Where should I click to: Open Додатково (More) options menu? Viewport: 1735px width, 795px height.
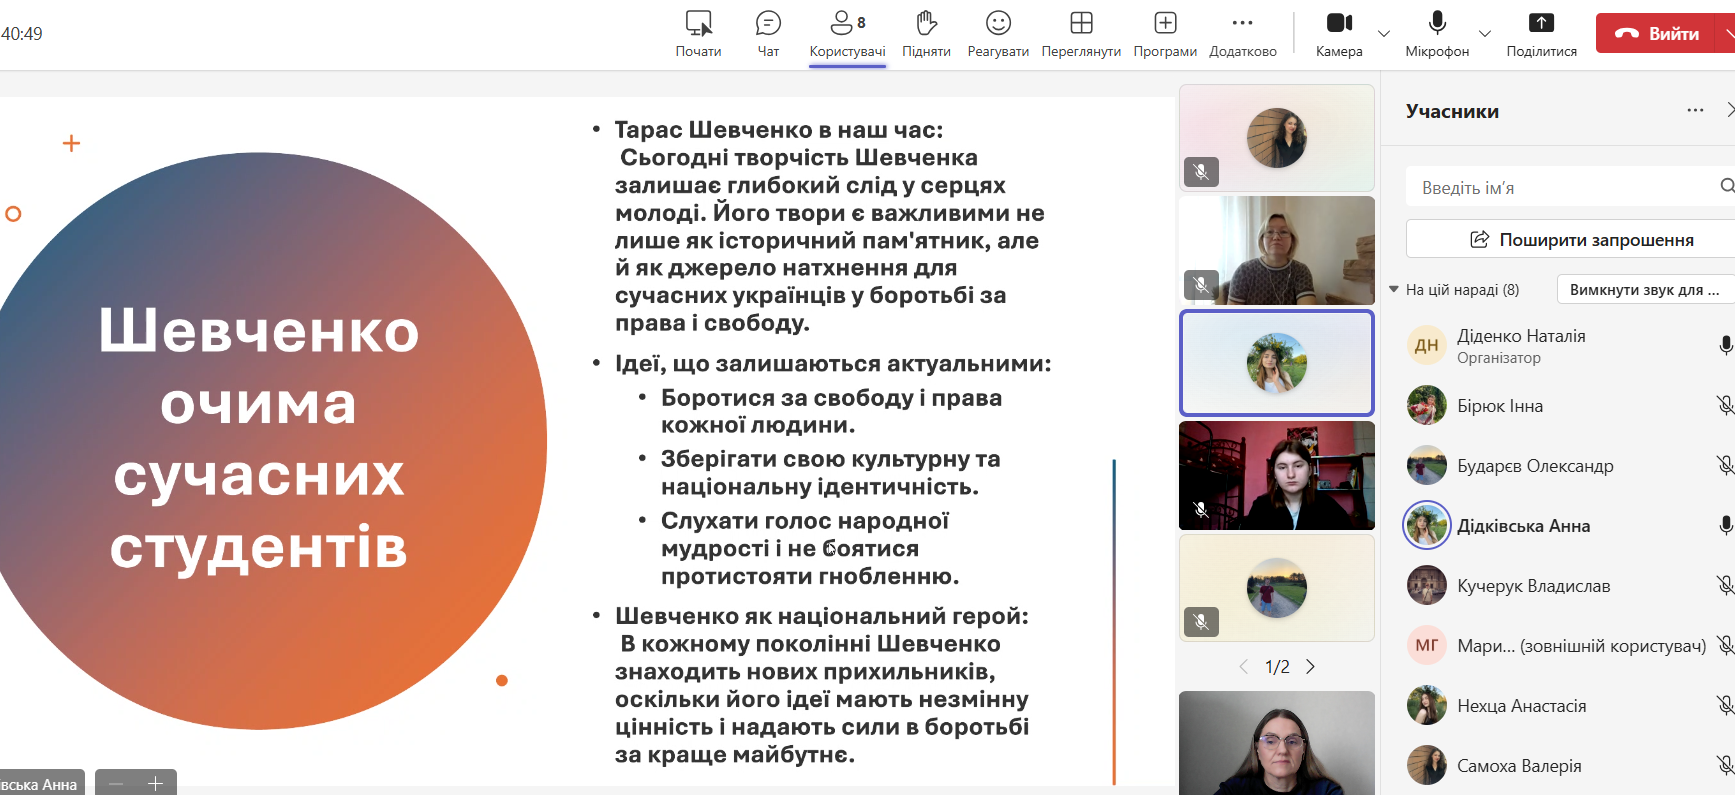pos(1242,34)
